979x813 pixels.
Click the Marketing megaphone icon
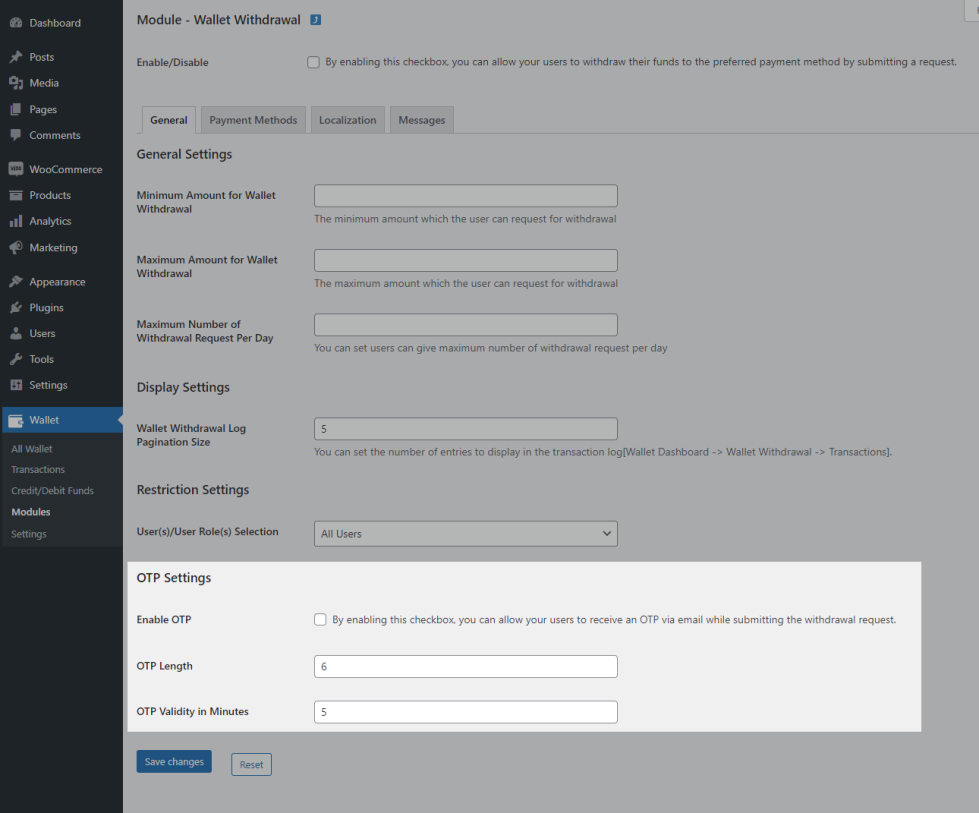tap(16, 247)
